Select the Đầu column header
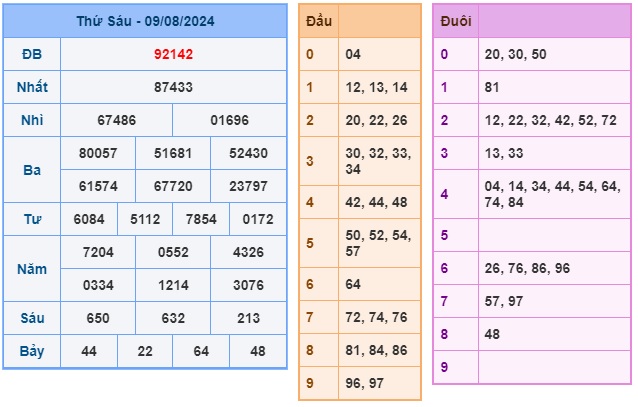638x407 pixels. tap(319, 21)
